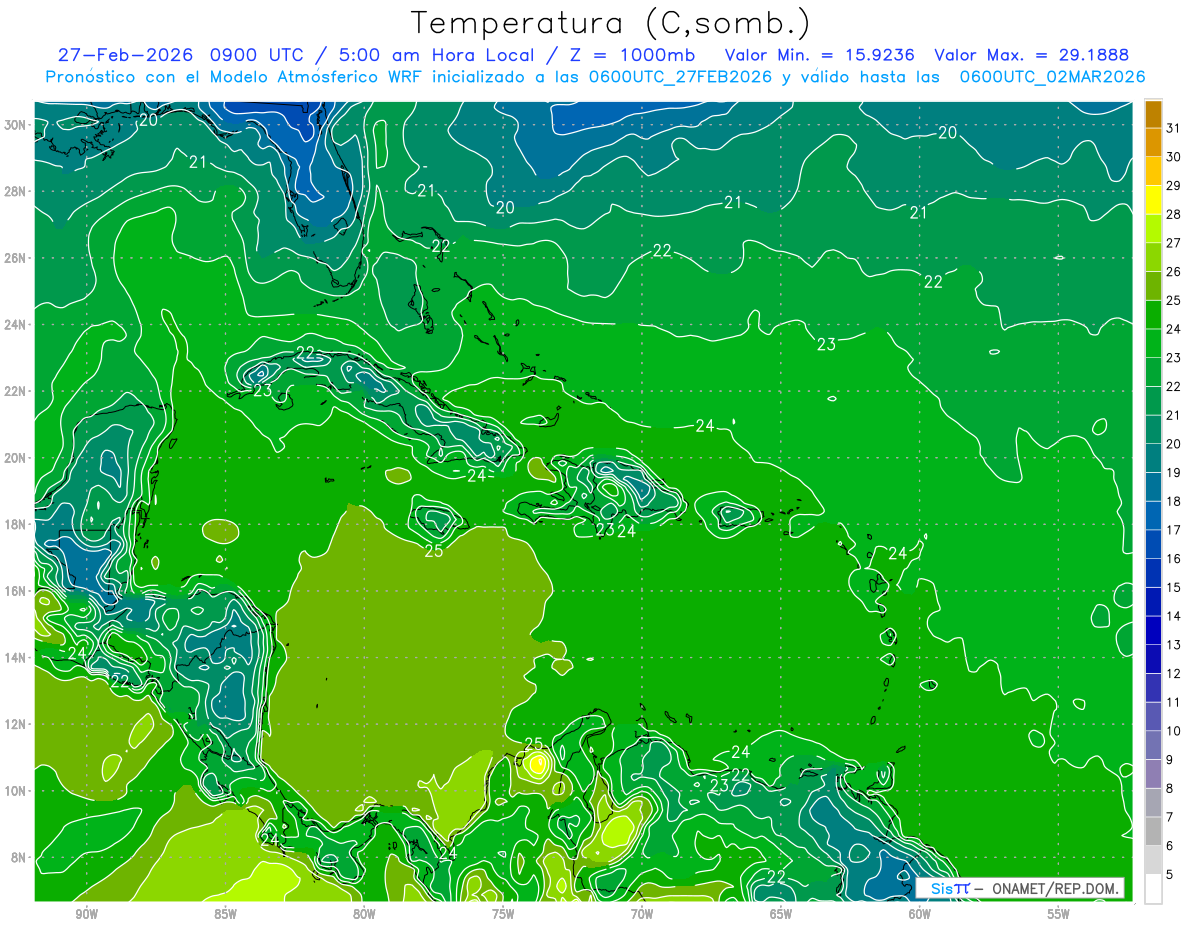Click the "12N" latitude axis label
The image size is (1200, 927).
16,724
